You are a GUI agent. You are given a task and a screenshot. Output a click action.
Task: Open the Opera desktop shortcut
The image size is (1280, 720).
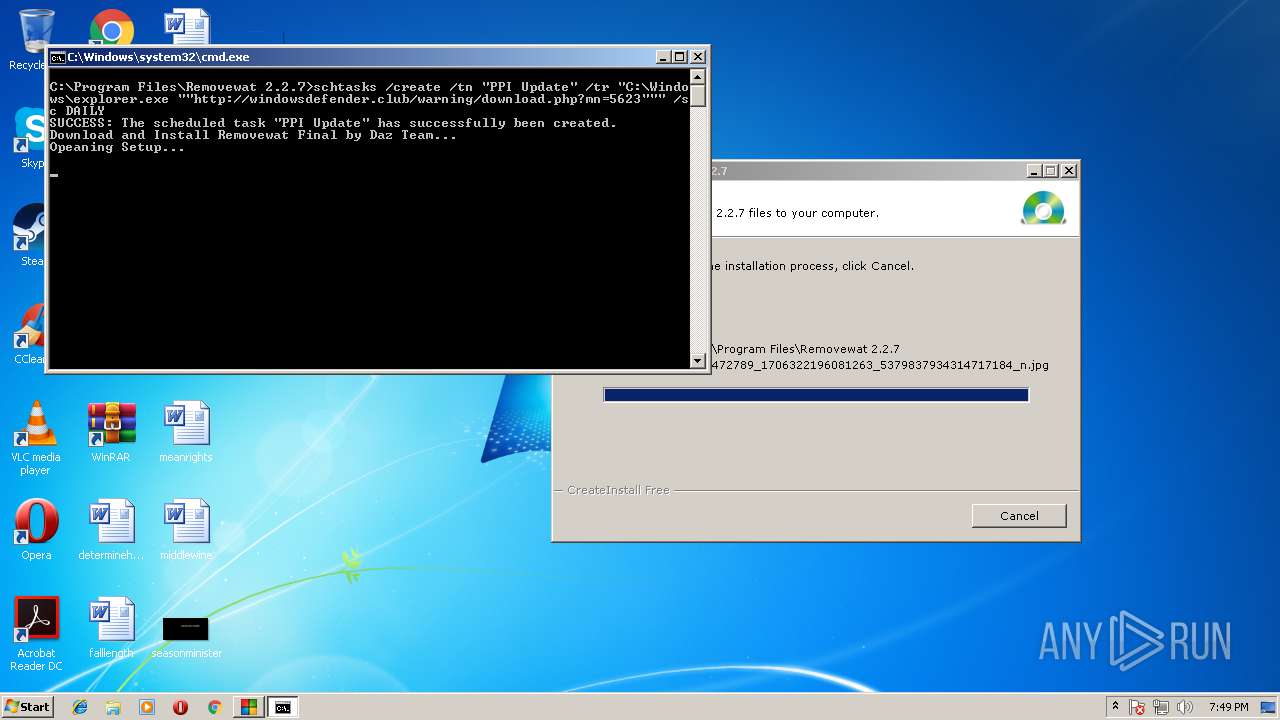(36, 530)
